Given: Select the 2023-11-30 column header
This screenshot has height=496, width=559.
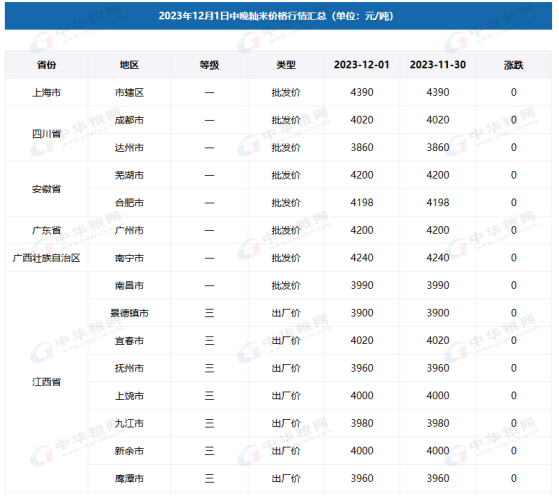Looking at the screenshot, I should tap(437, 65).
